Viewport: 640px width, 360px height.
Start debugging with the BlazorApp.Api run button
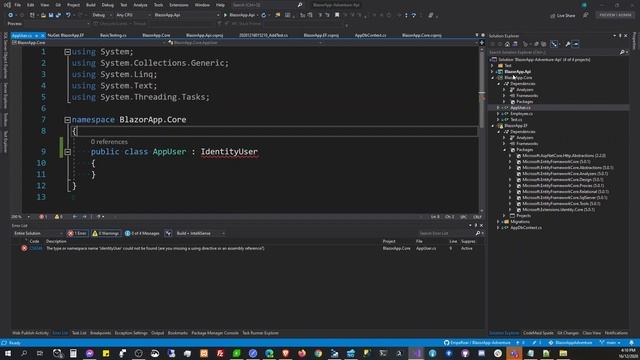click(240, 15)
